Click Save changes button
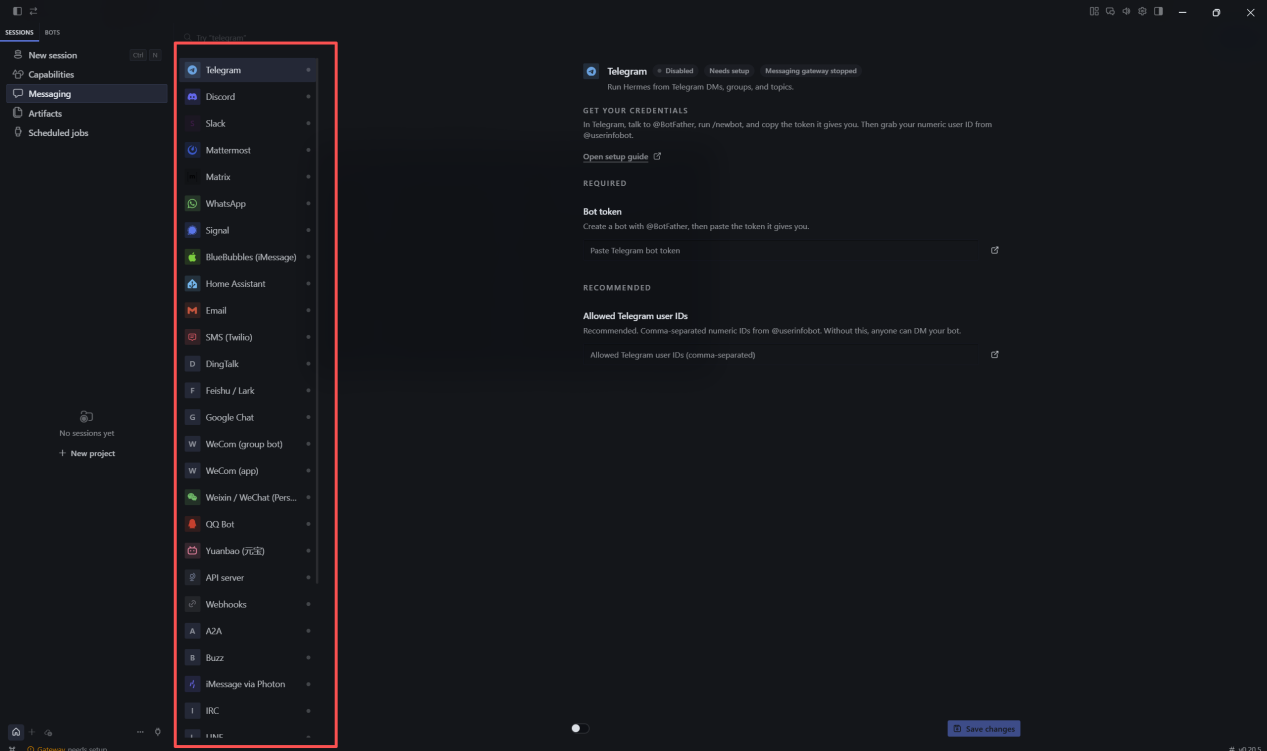This screenshot has width=1267, height=751. click(984, 729)
